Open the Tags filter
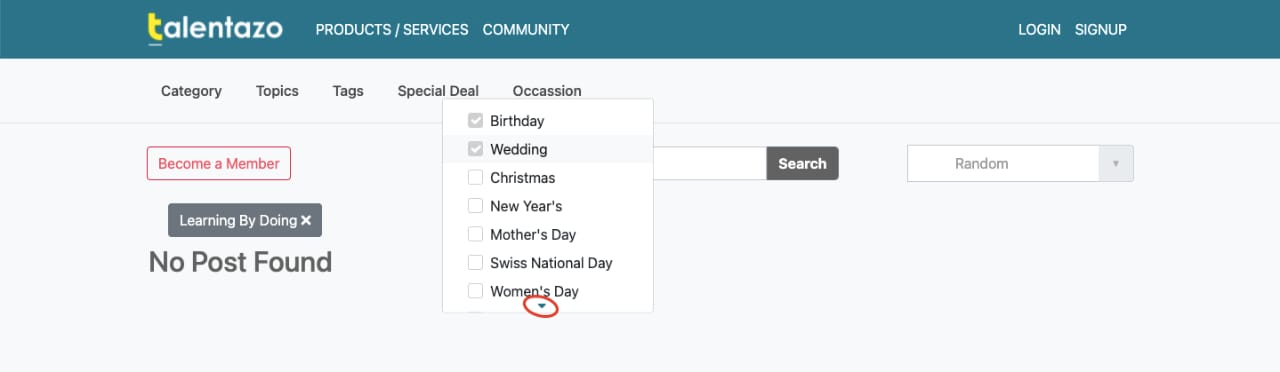1280x372 pixels. tap(348, 91)
